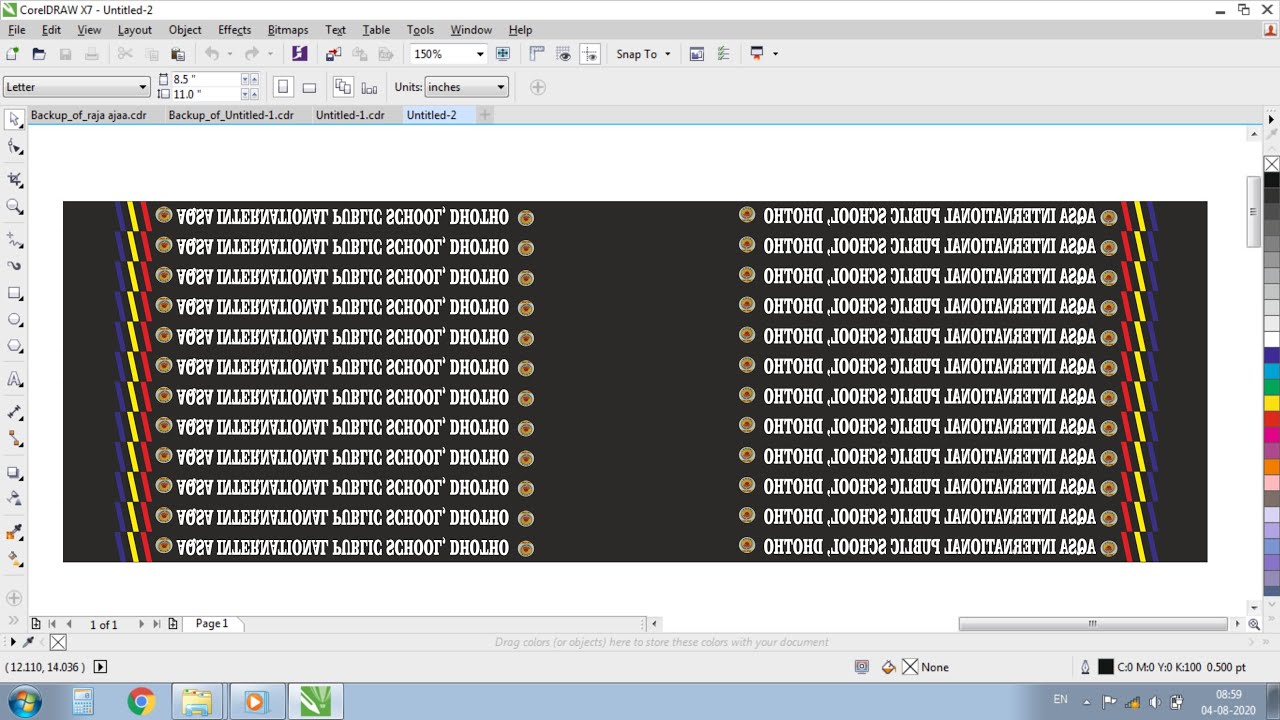Switch to Untitled-1.cdr document tab
The height and width of the screenshot is (720, 1280).
pos(350,115)
